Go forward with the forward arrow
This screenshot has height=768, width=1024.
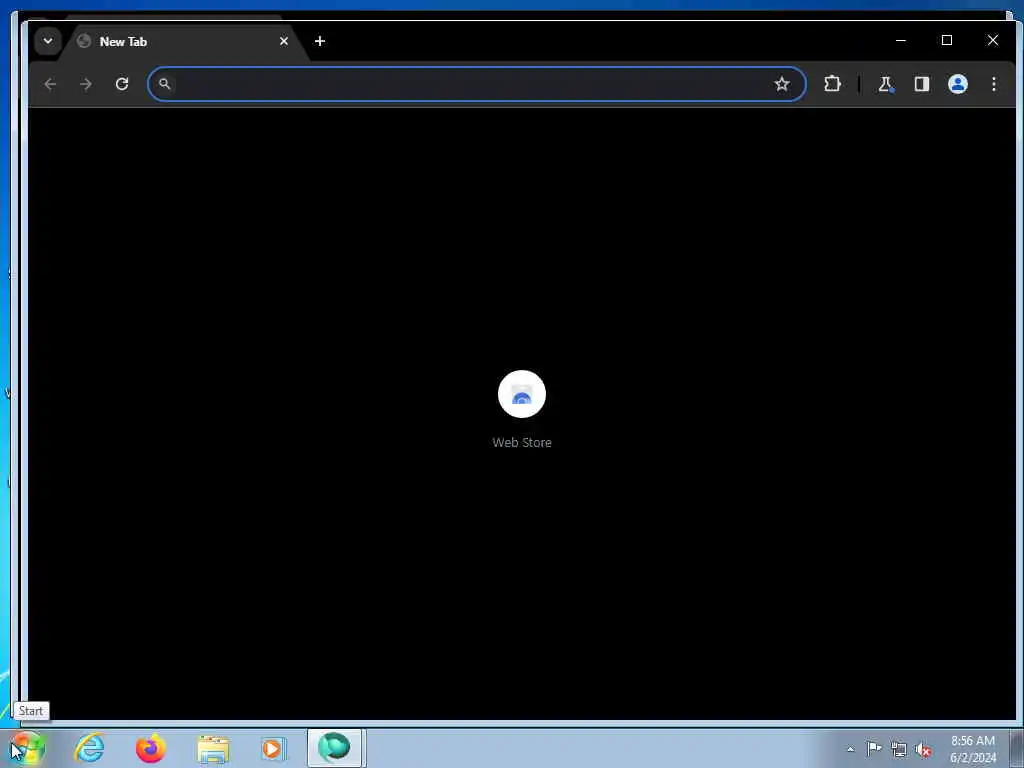[x=86, y=84]
